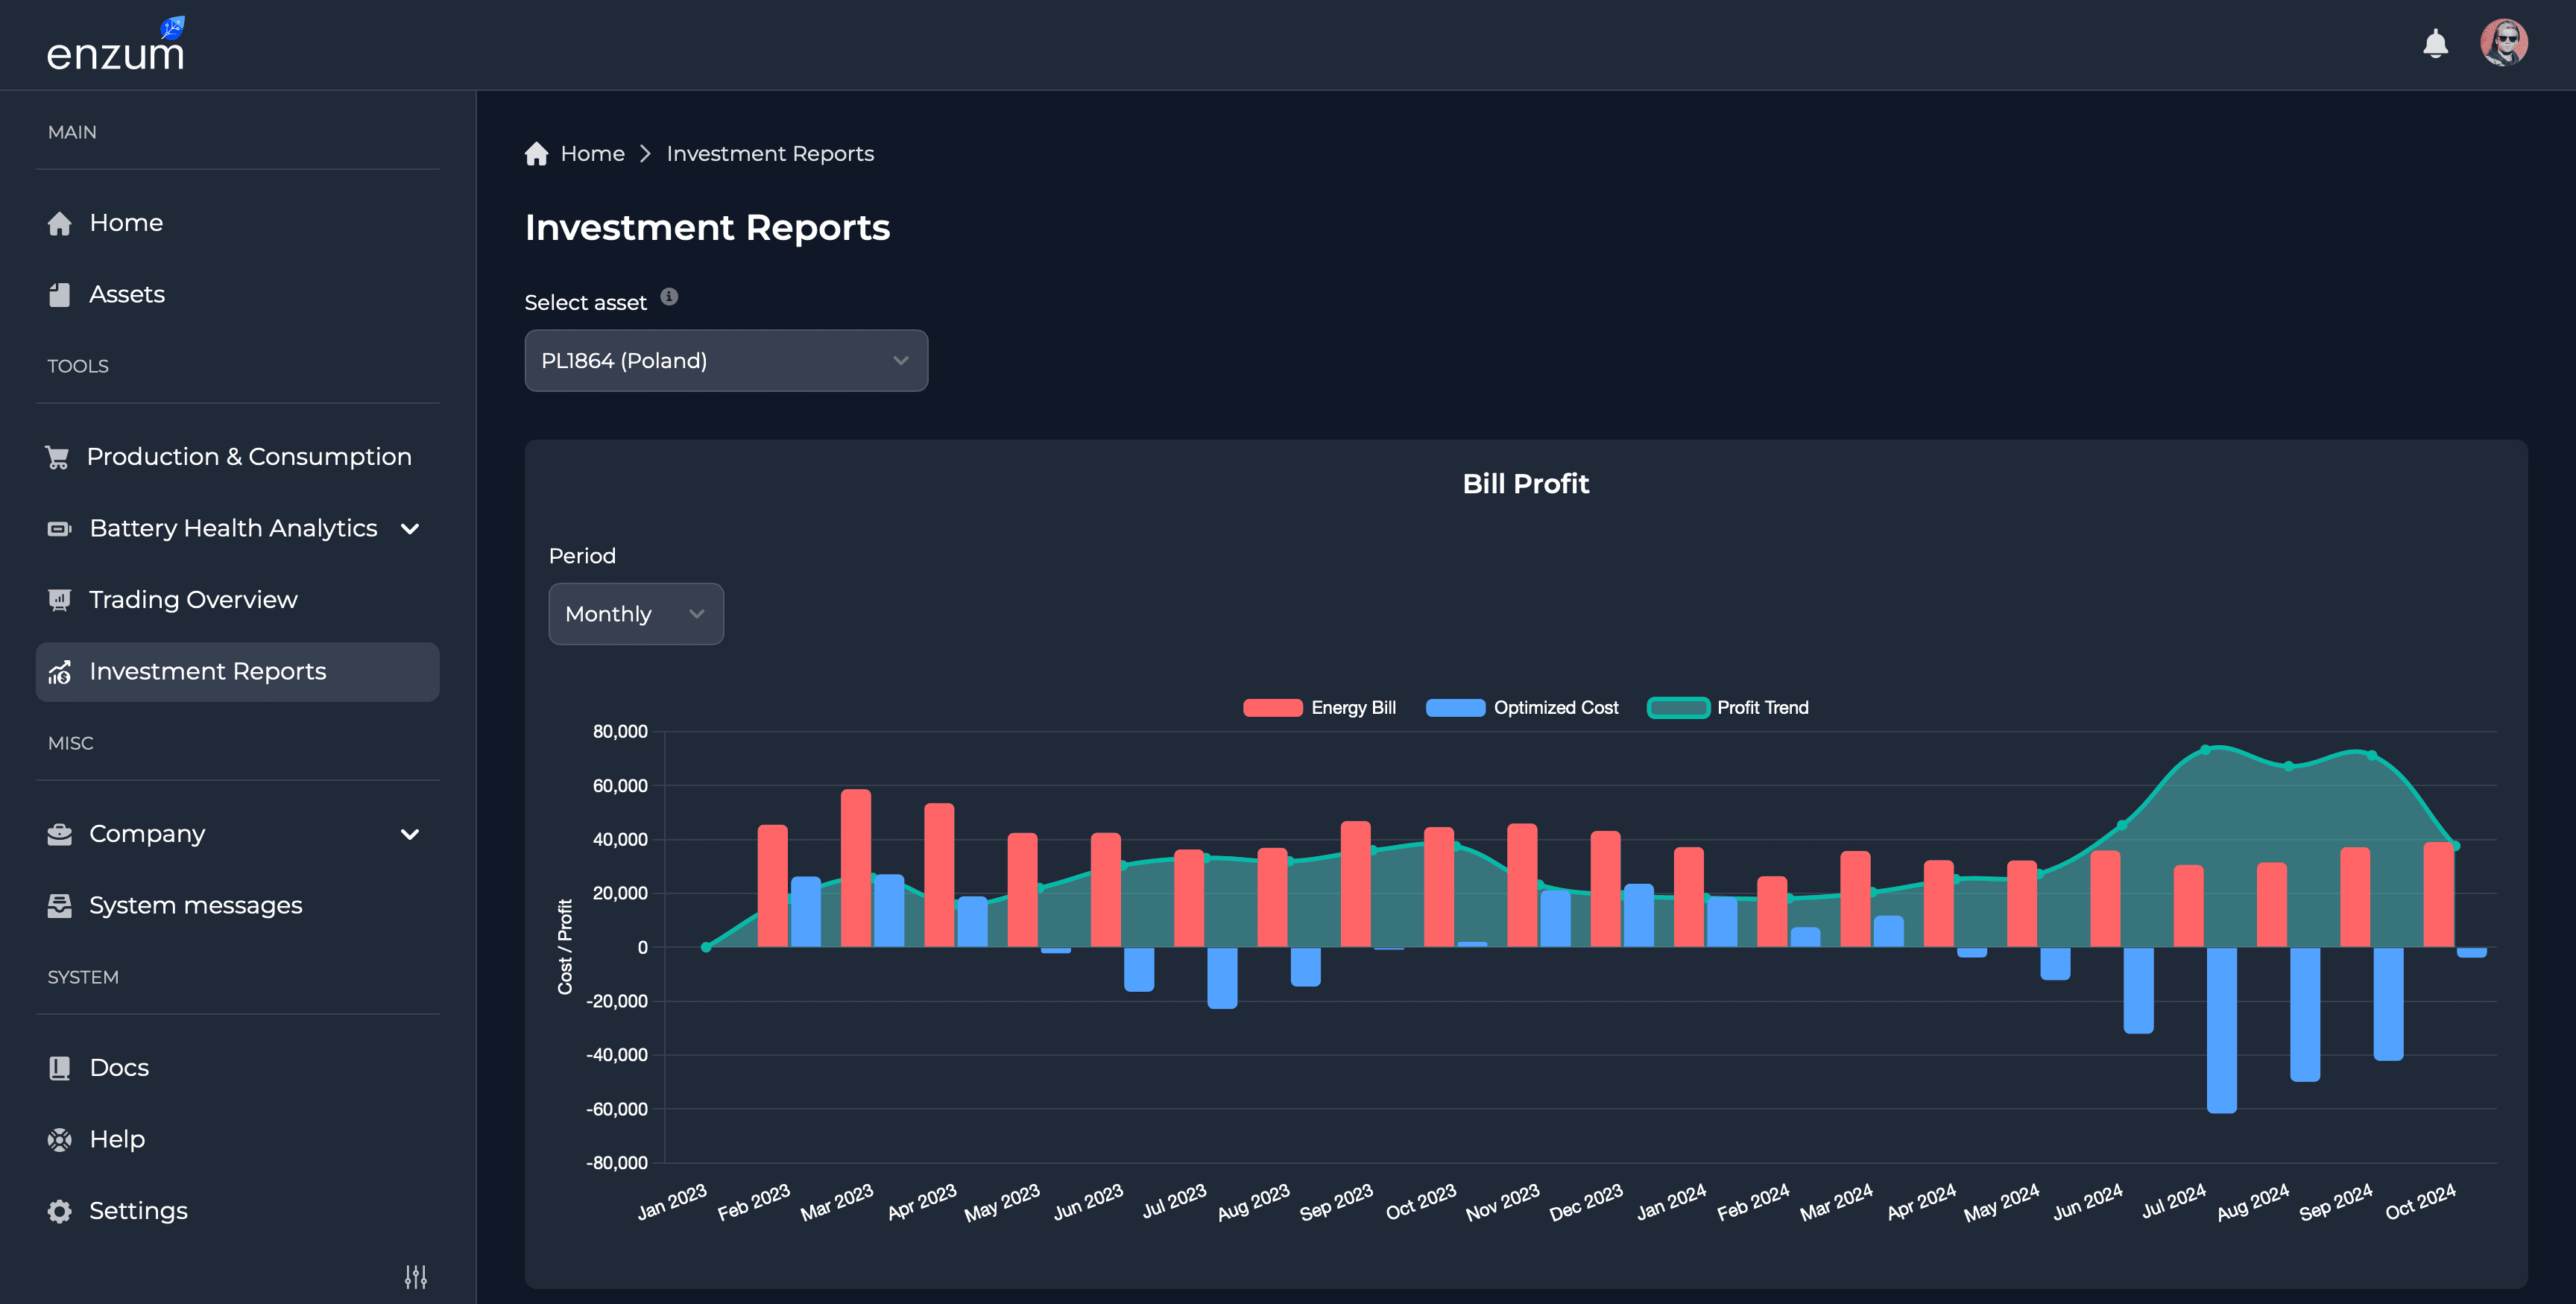Click the home icon in the breadcrumb

click(537, 154)
